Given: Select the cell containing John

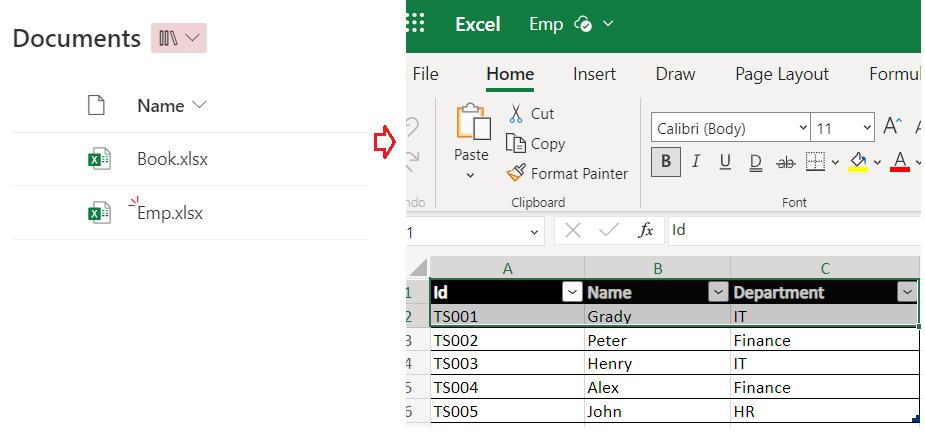Looking at the screenshot, I should pos(658,411).
